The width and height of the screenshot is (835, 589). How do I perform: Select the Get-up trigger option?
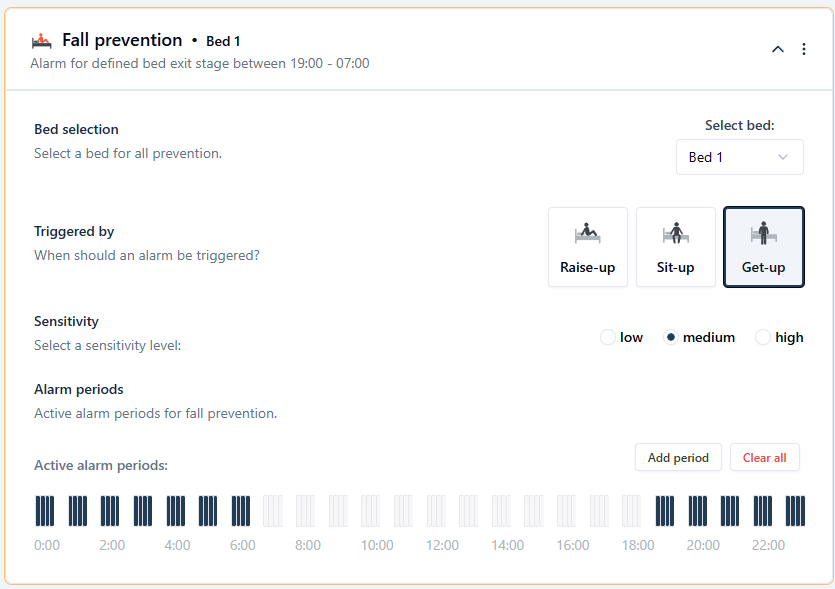pyautogui.click(x=763, y=247)
